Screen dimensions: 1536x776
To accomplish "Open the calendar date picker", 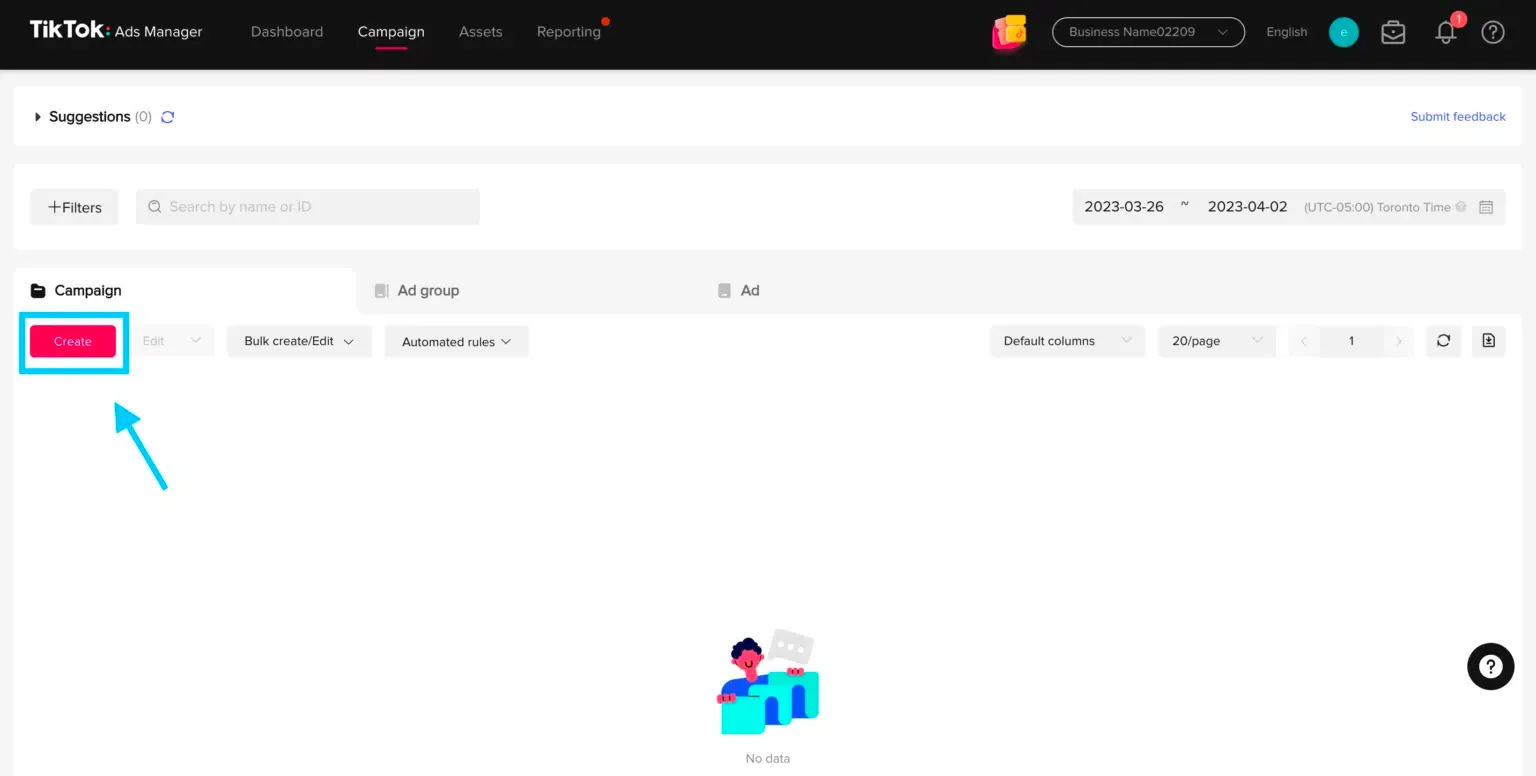I will tap(1486, 207).
